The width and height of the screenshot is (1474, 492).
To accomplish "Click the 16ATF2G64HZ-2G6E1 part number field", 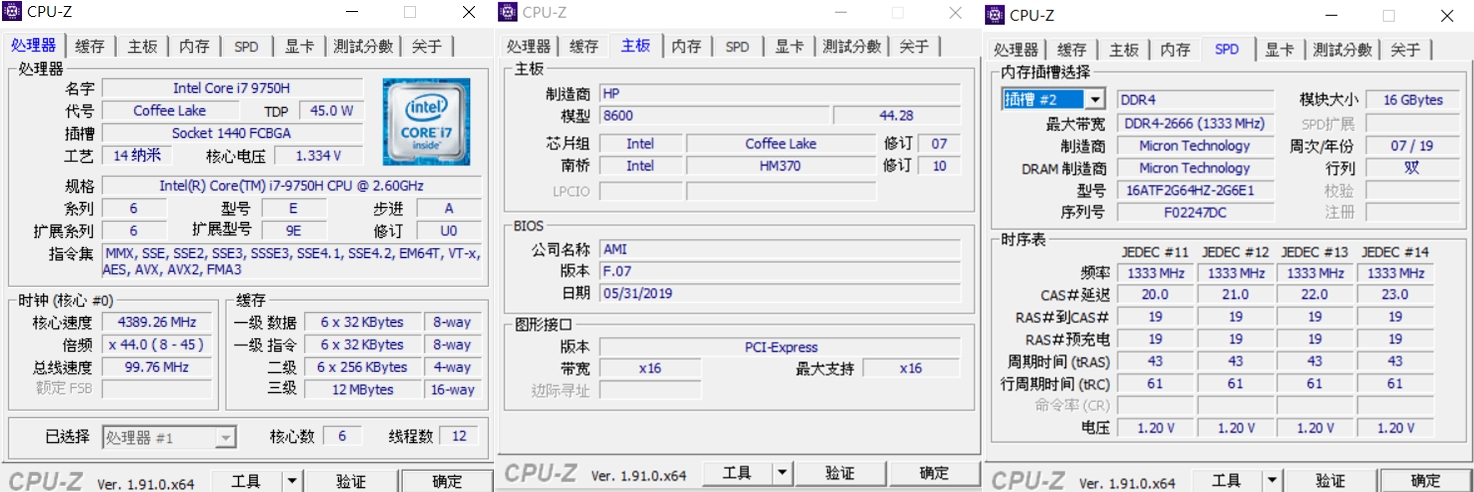I will (x=1195, y=190).
